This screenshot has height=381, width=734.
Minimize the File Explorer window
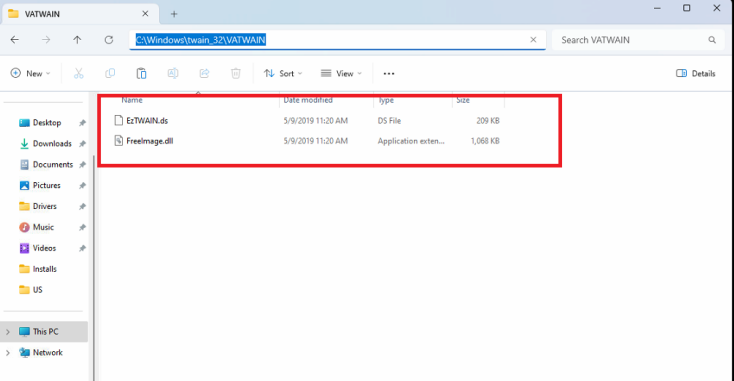click(x=657, y=8)
